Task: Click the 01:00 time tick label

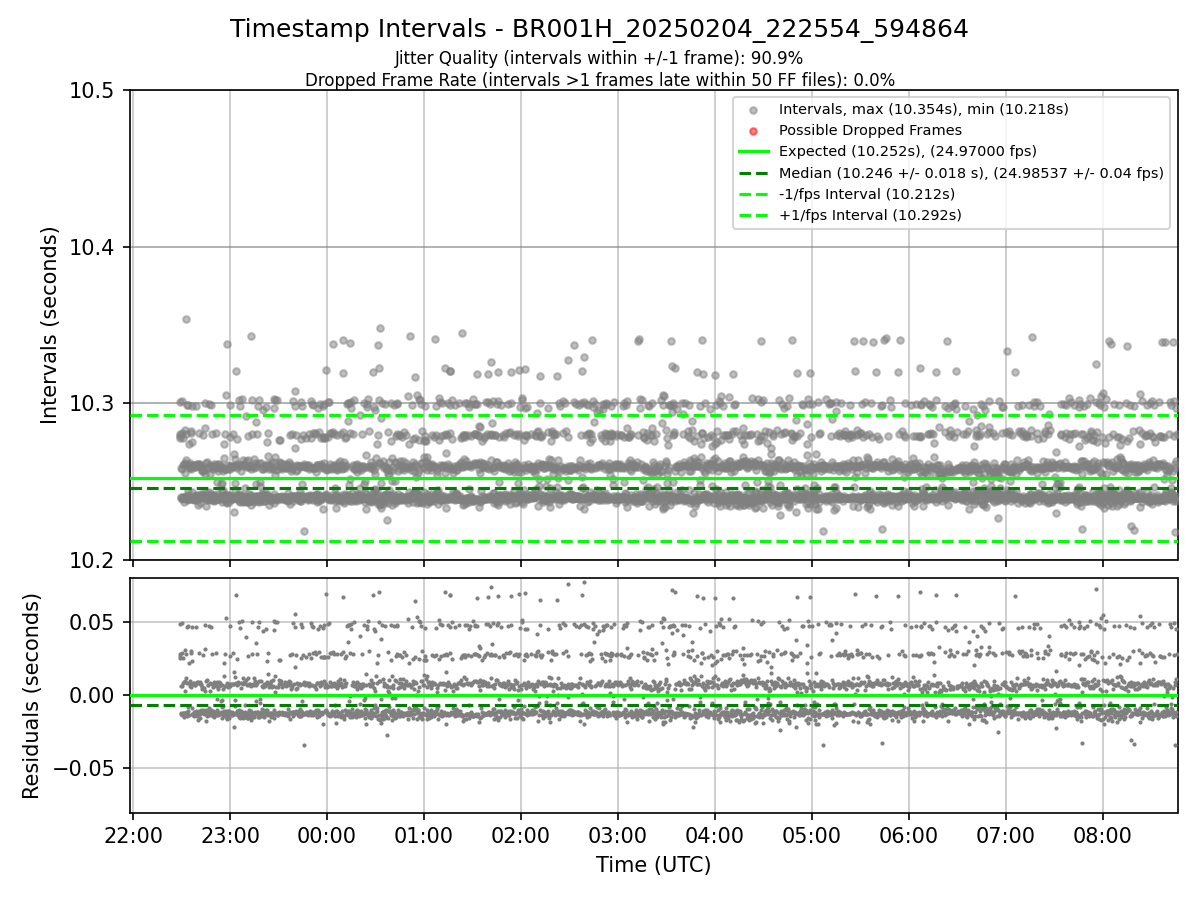Action: [424, 834]
